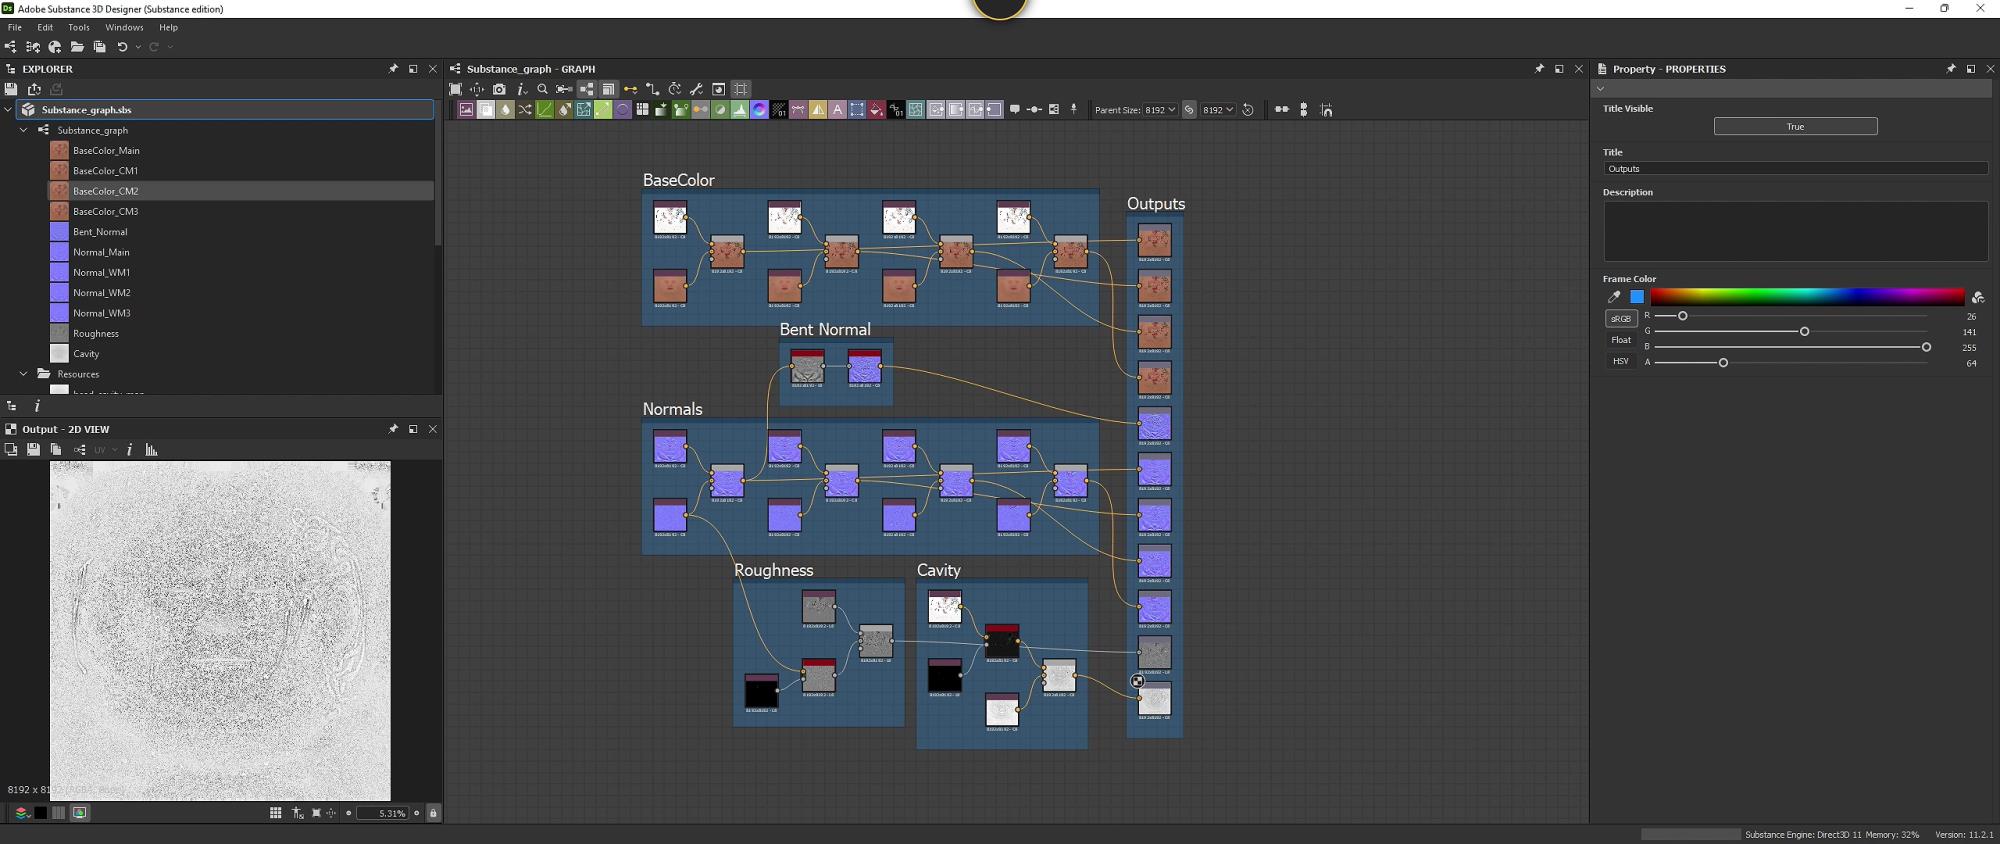Open channel layers dropdown in 2D View
This screenshot has height=844, width=2000.
pos(21,813)
